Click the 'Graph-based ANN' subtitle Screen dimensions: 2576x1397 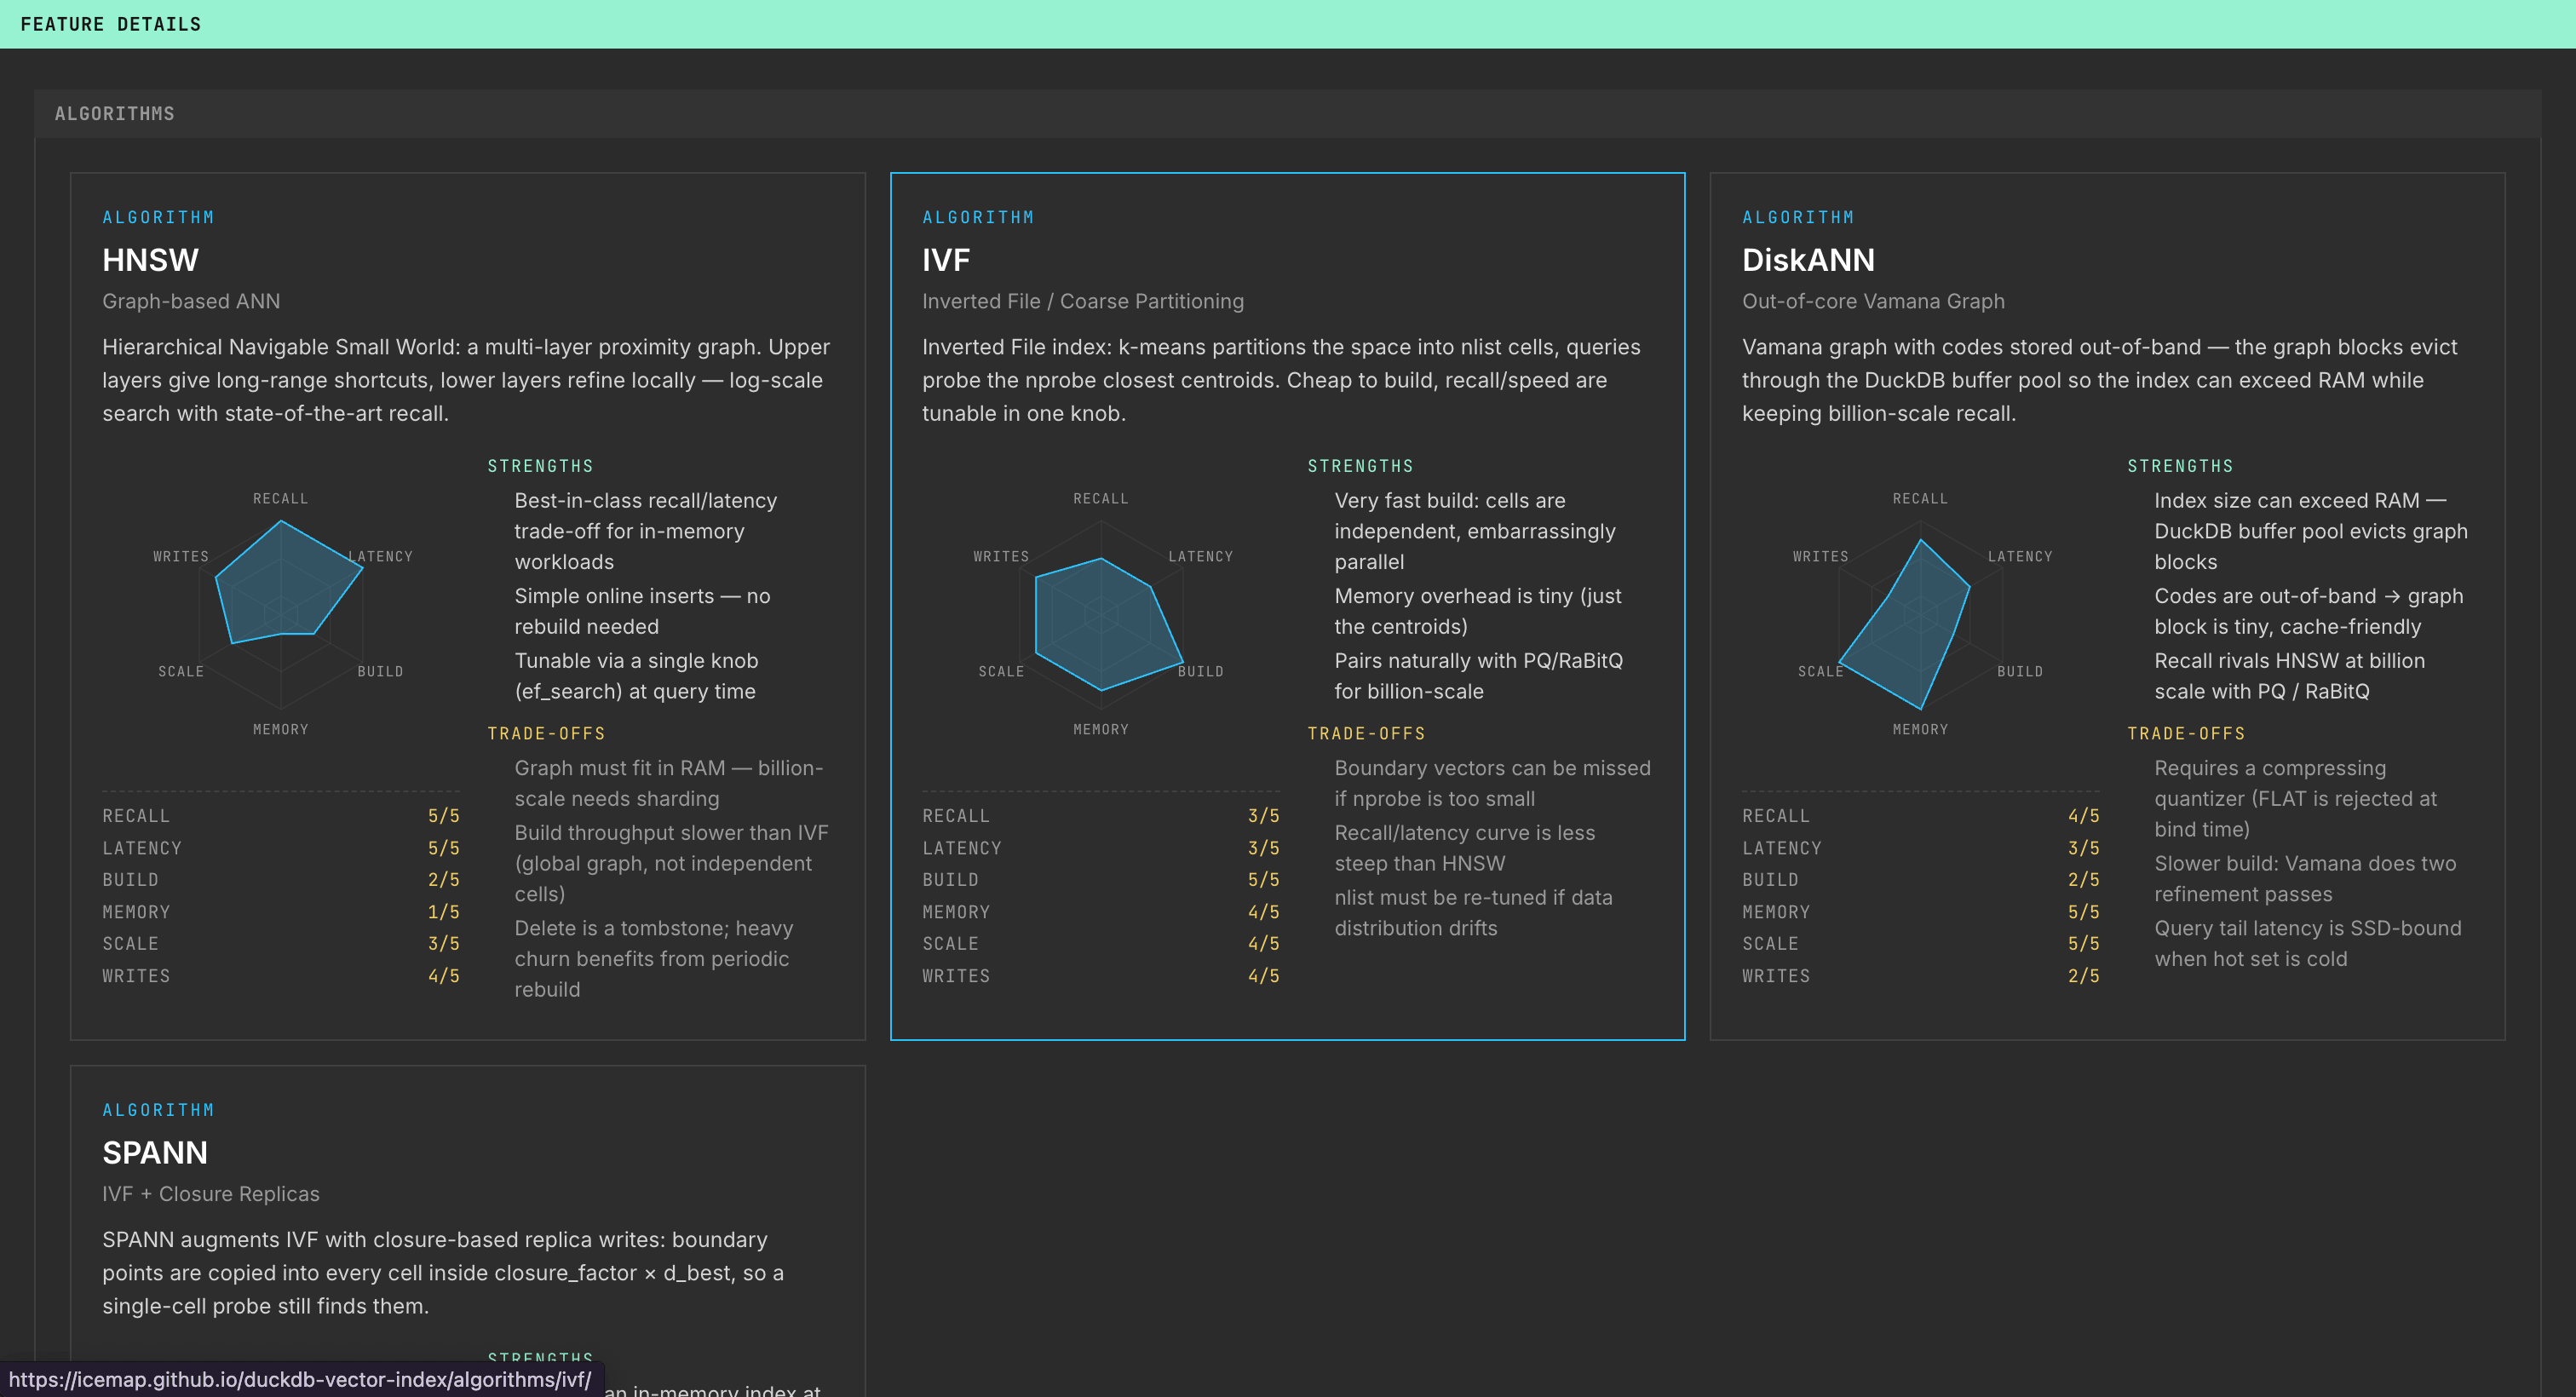pos(191,301)
